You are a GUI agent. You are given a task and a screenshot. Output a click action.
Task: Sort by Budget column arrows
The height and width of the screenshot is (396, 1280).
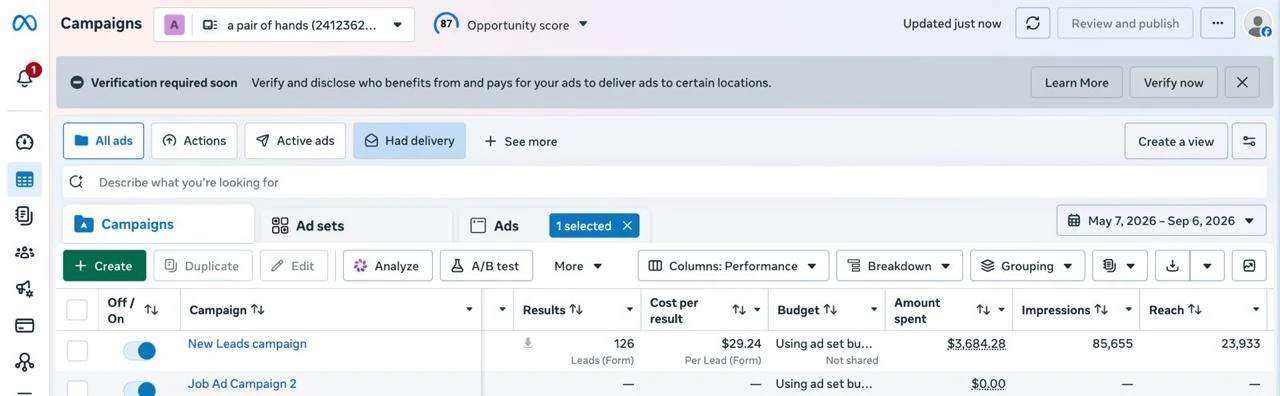point(830,310)
